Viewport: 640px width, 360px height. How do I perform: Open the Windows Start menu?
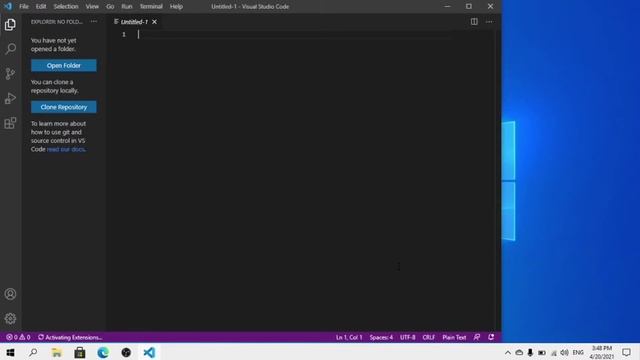pyautogui.click(x=10, y=352)
